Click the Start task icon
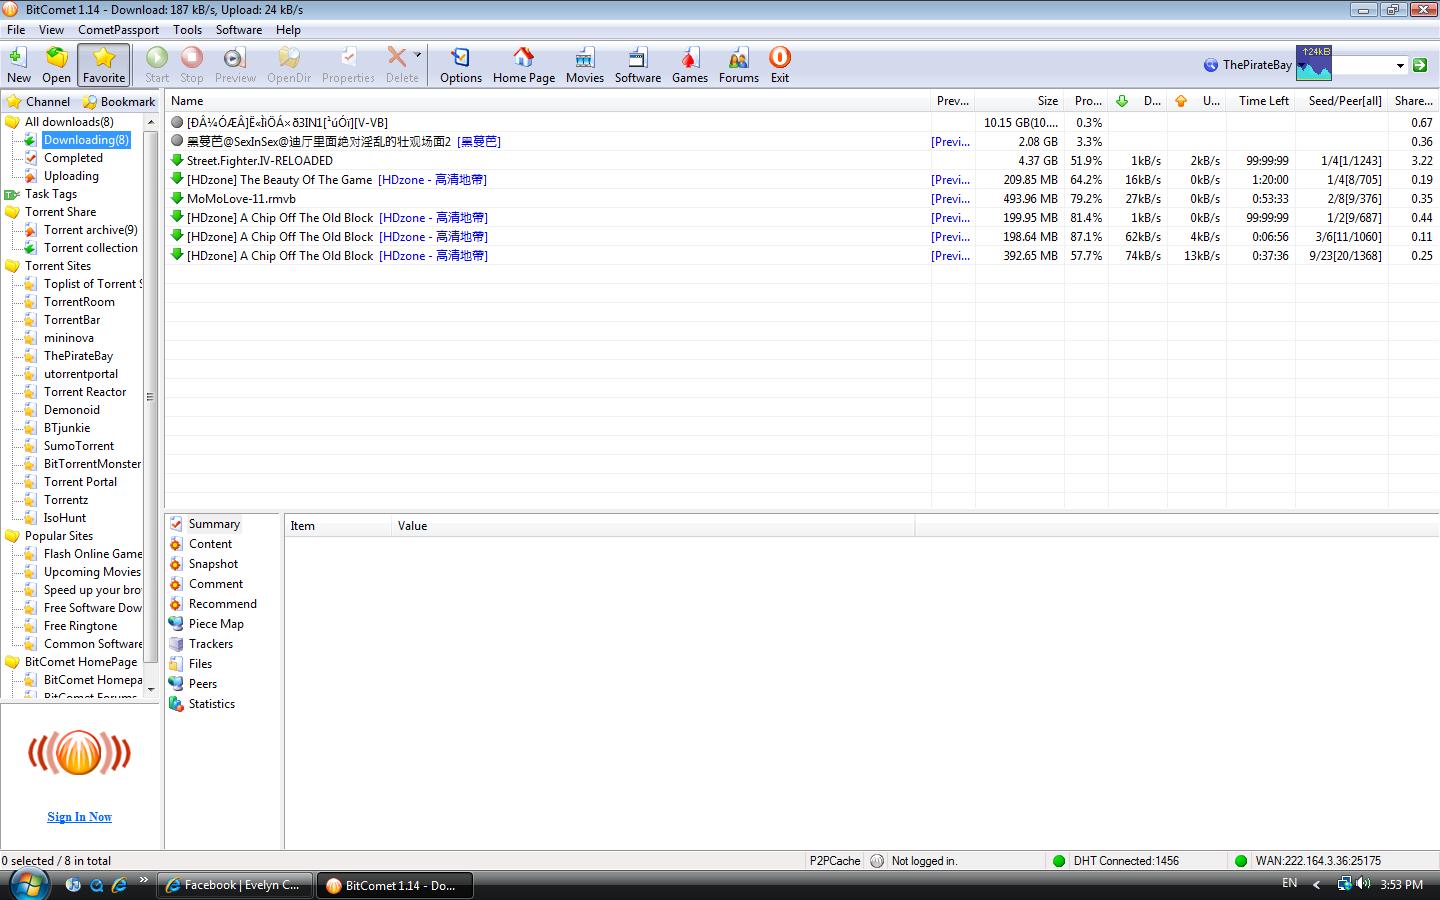Viewport: 1440px width, 900px height. 157,64
